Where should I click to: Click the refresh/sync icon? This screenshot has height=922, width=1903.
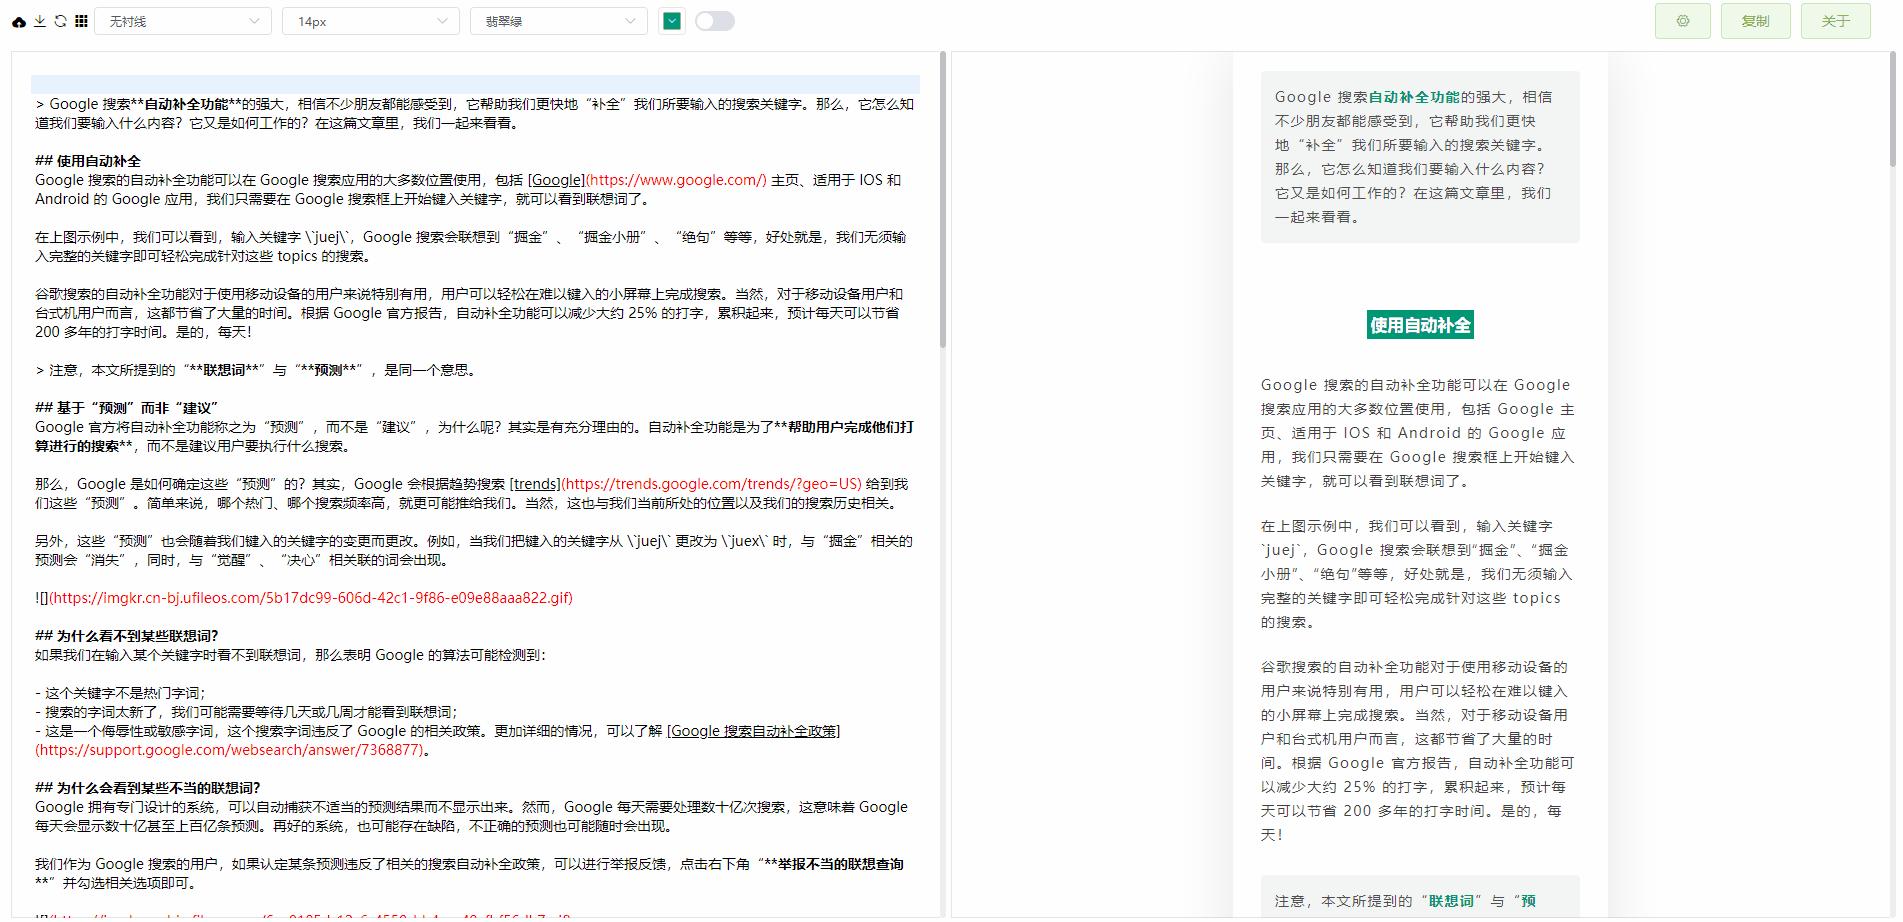61,20
